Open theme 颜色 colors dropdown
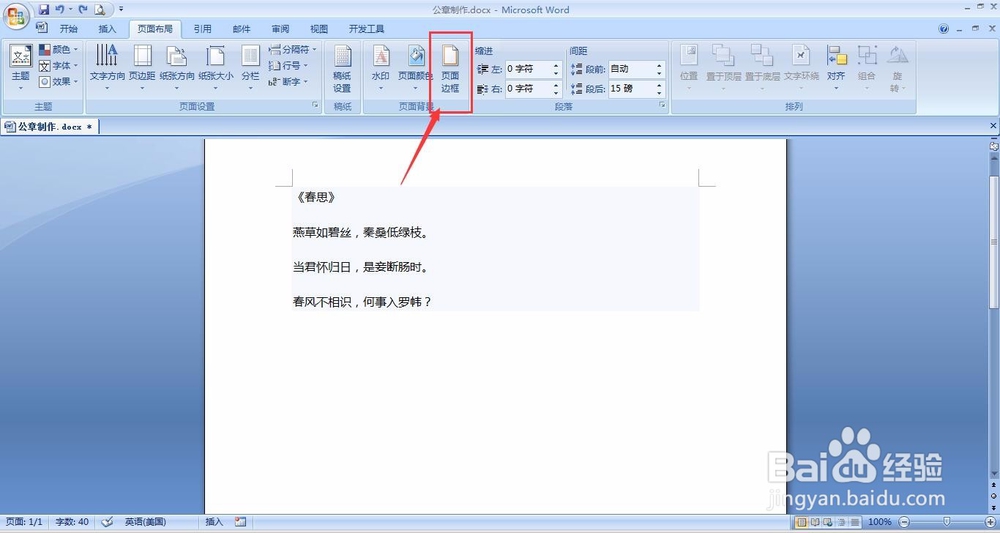 [58, 49]
